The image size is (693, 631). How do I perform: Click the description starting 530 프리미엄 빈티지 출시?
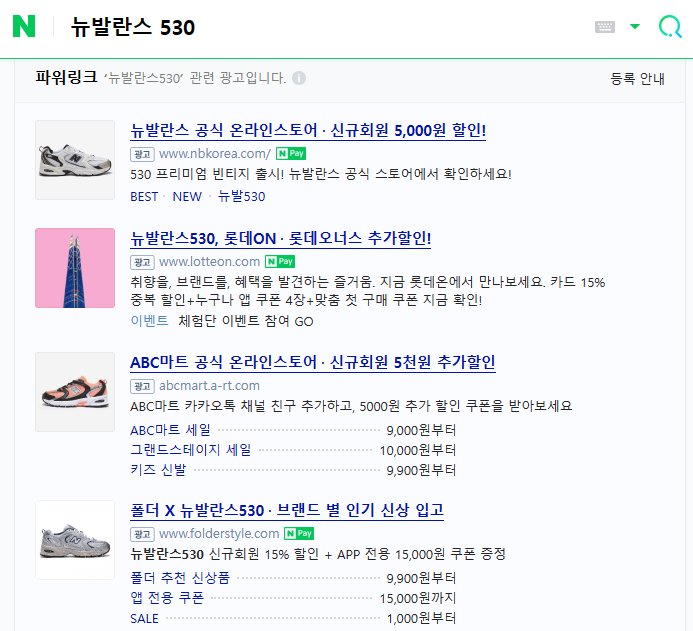click(321, 174)
